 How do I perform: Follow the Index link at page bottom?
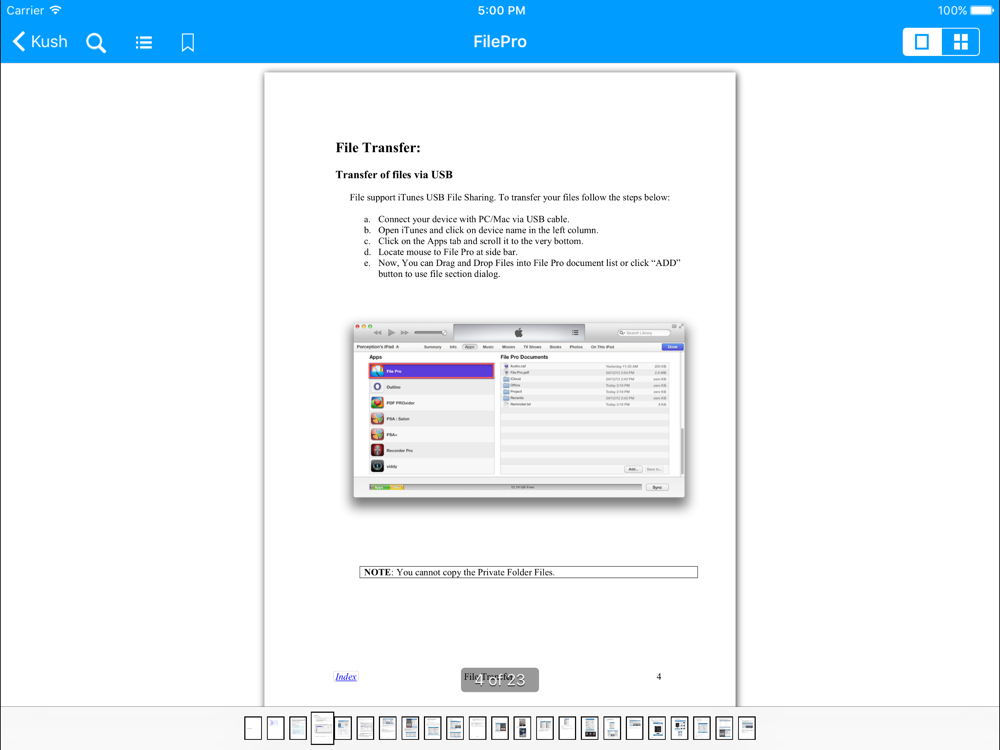pos(346,677)
